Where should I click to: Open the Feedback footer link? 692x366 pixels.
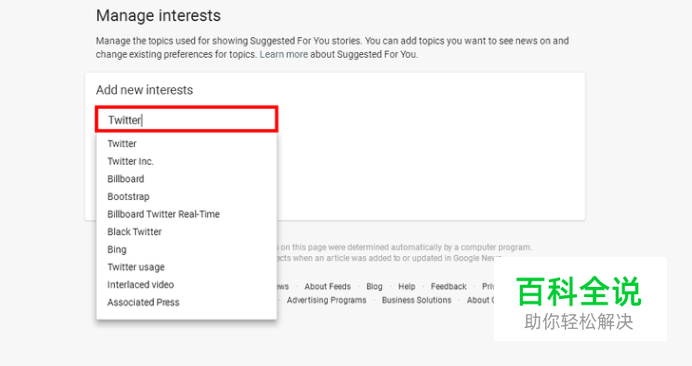click(448, 287)
